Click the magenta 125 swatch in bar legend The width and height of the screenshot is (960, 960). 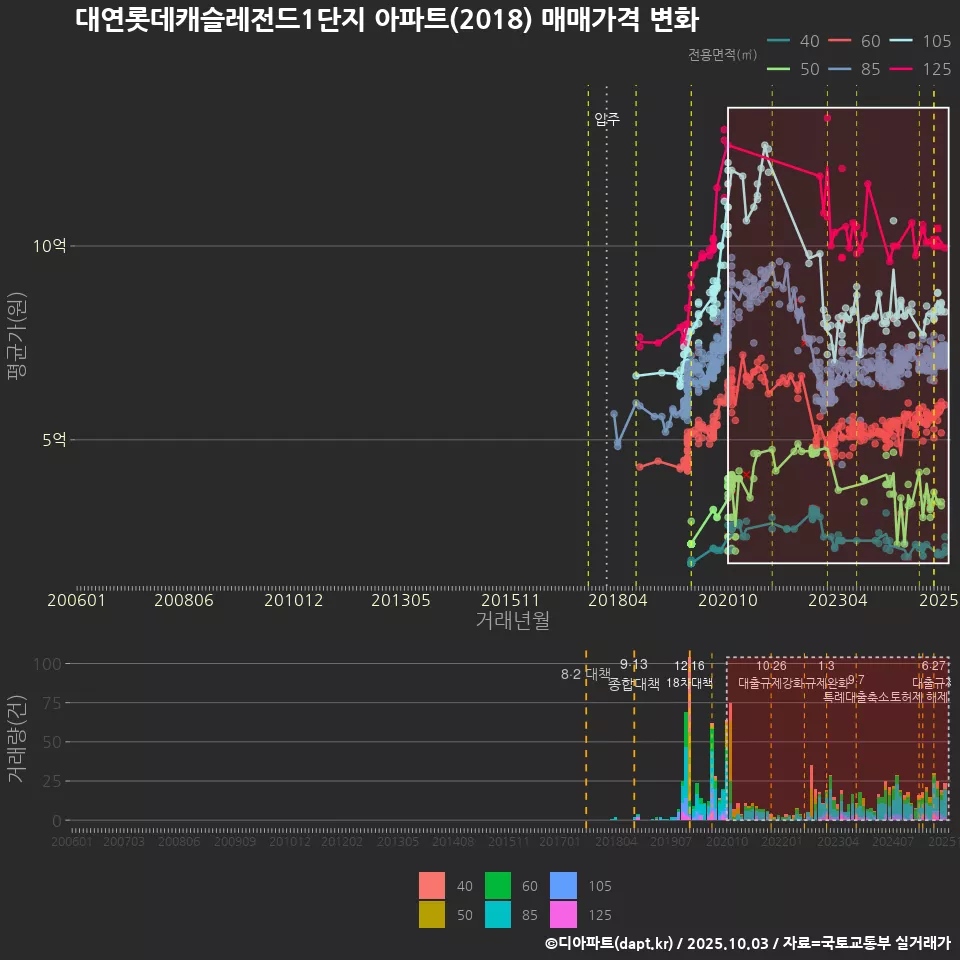[x=564, y=914]
